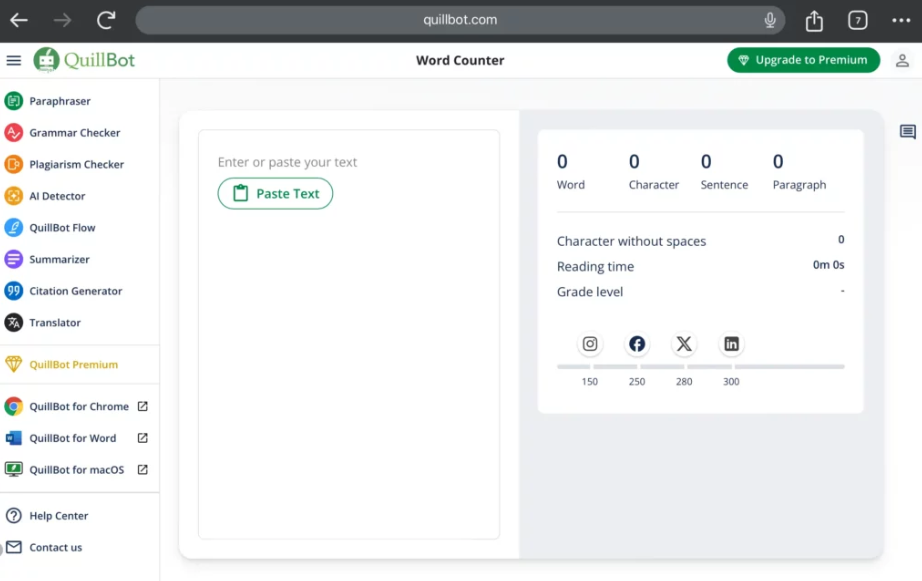The width and height of the screenshot is (922, 581).
Task: Click the Word count value
Action: point(562,162)
